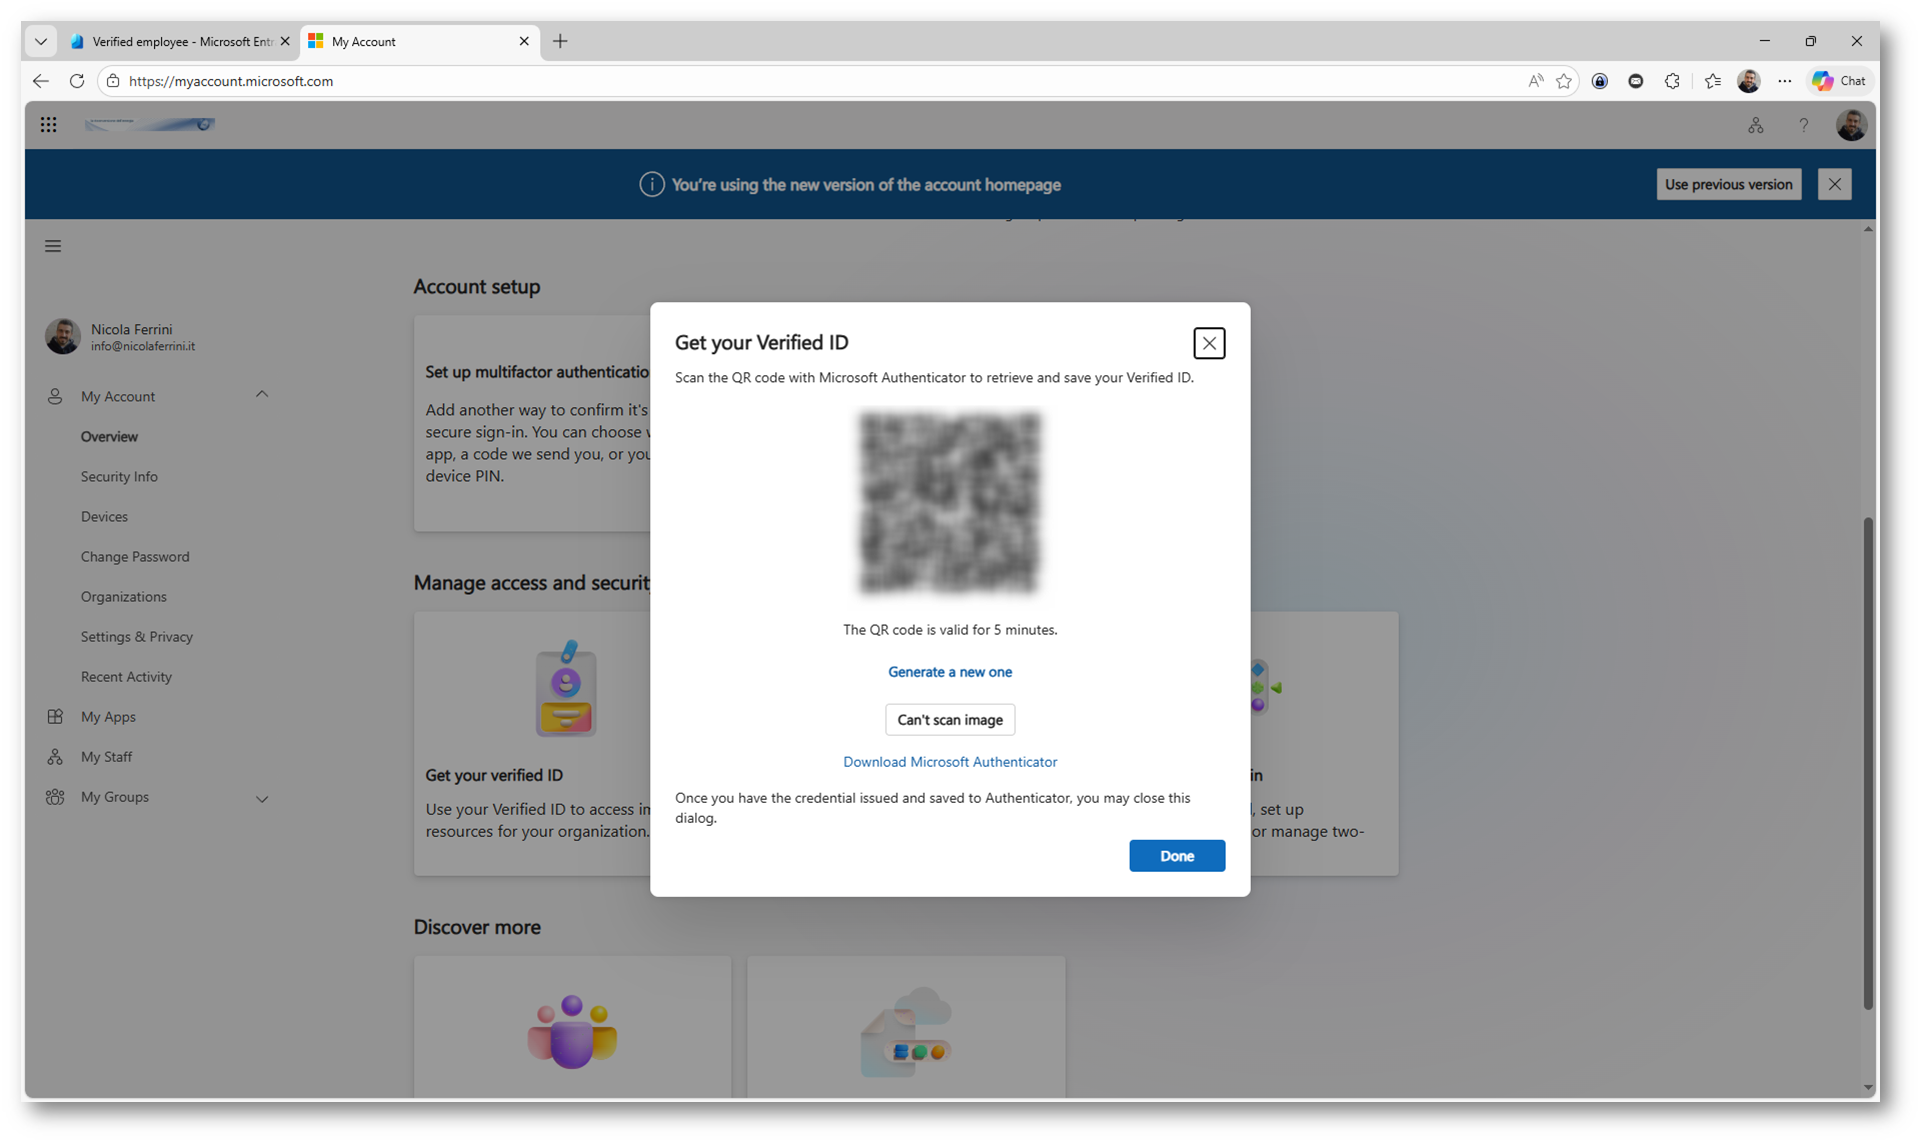Dismiss the new version banner
1922x1144 pixels.
(1834, 184)
